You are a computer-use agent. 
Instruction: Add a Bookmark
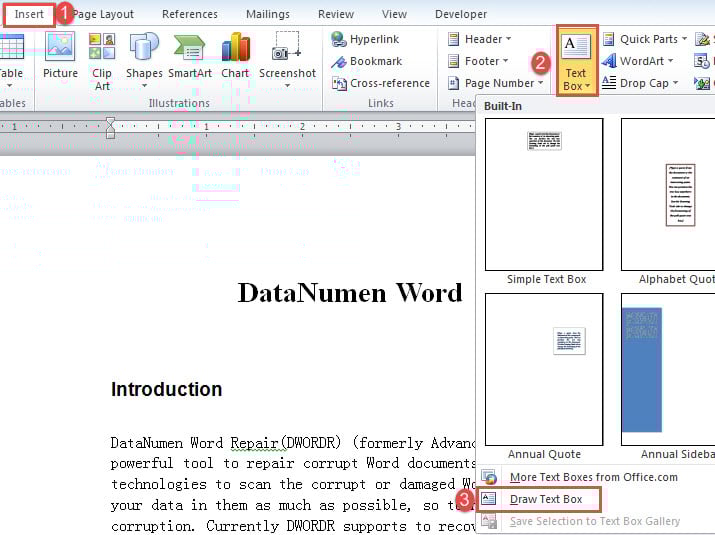(366, 61)
